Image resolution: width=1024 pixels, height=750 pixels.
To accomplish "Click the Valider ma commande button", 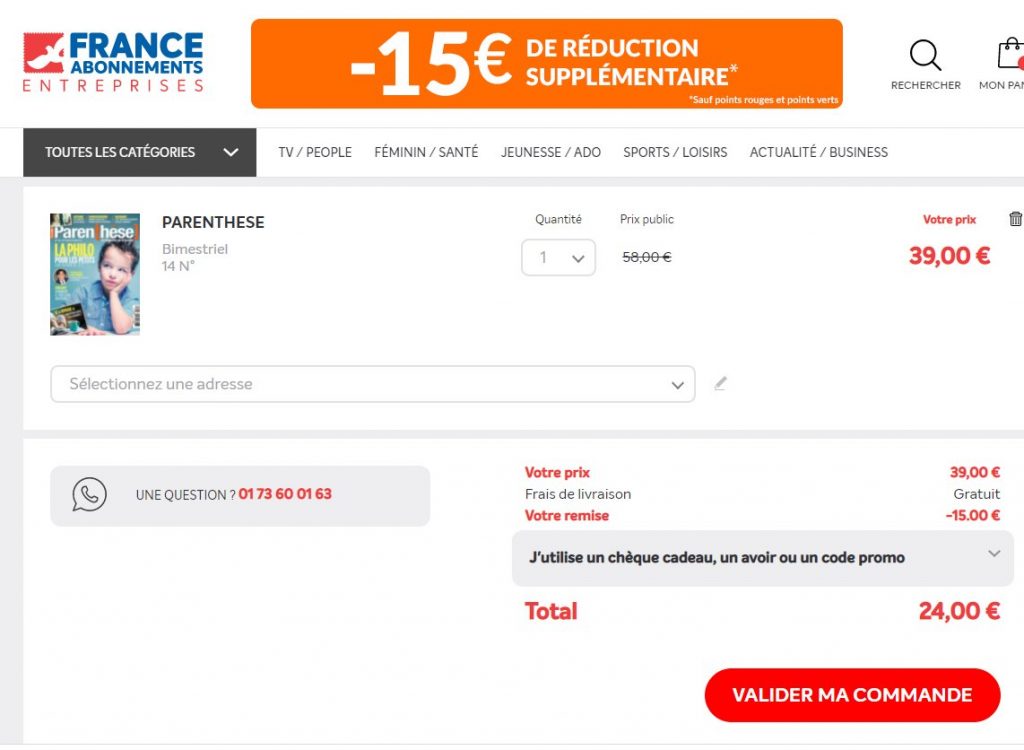I will tap(852, 695).
